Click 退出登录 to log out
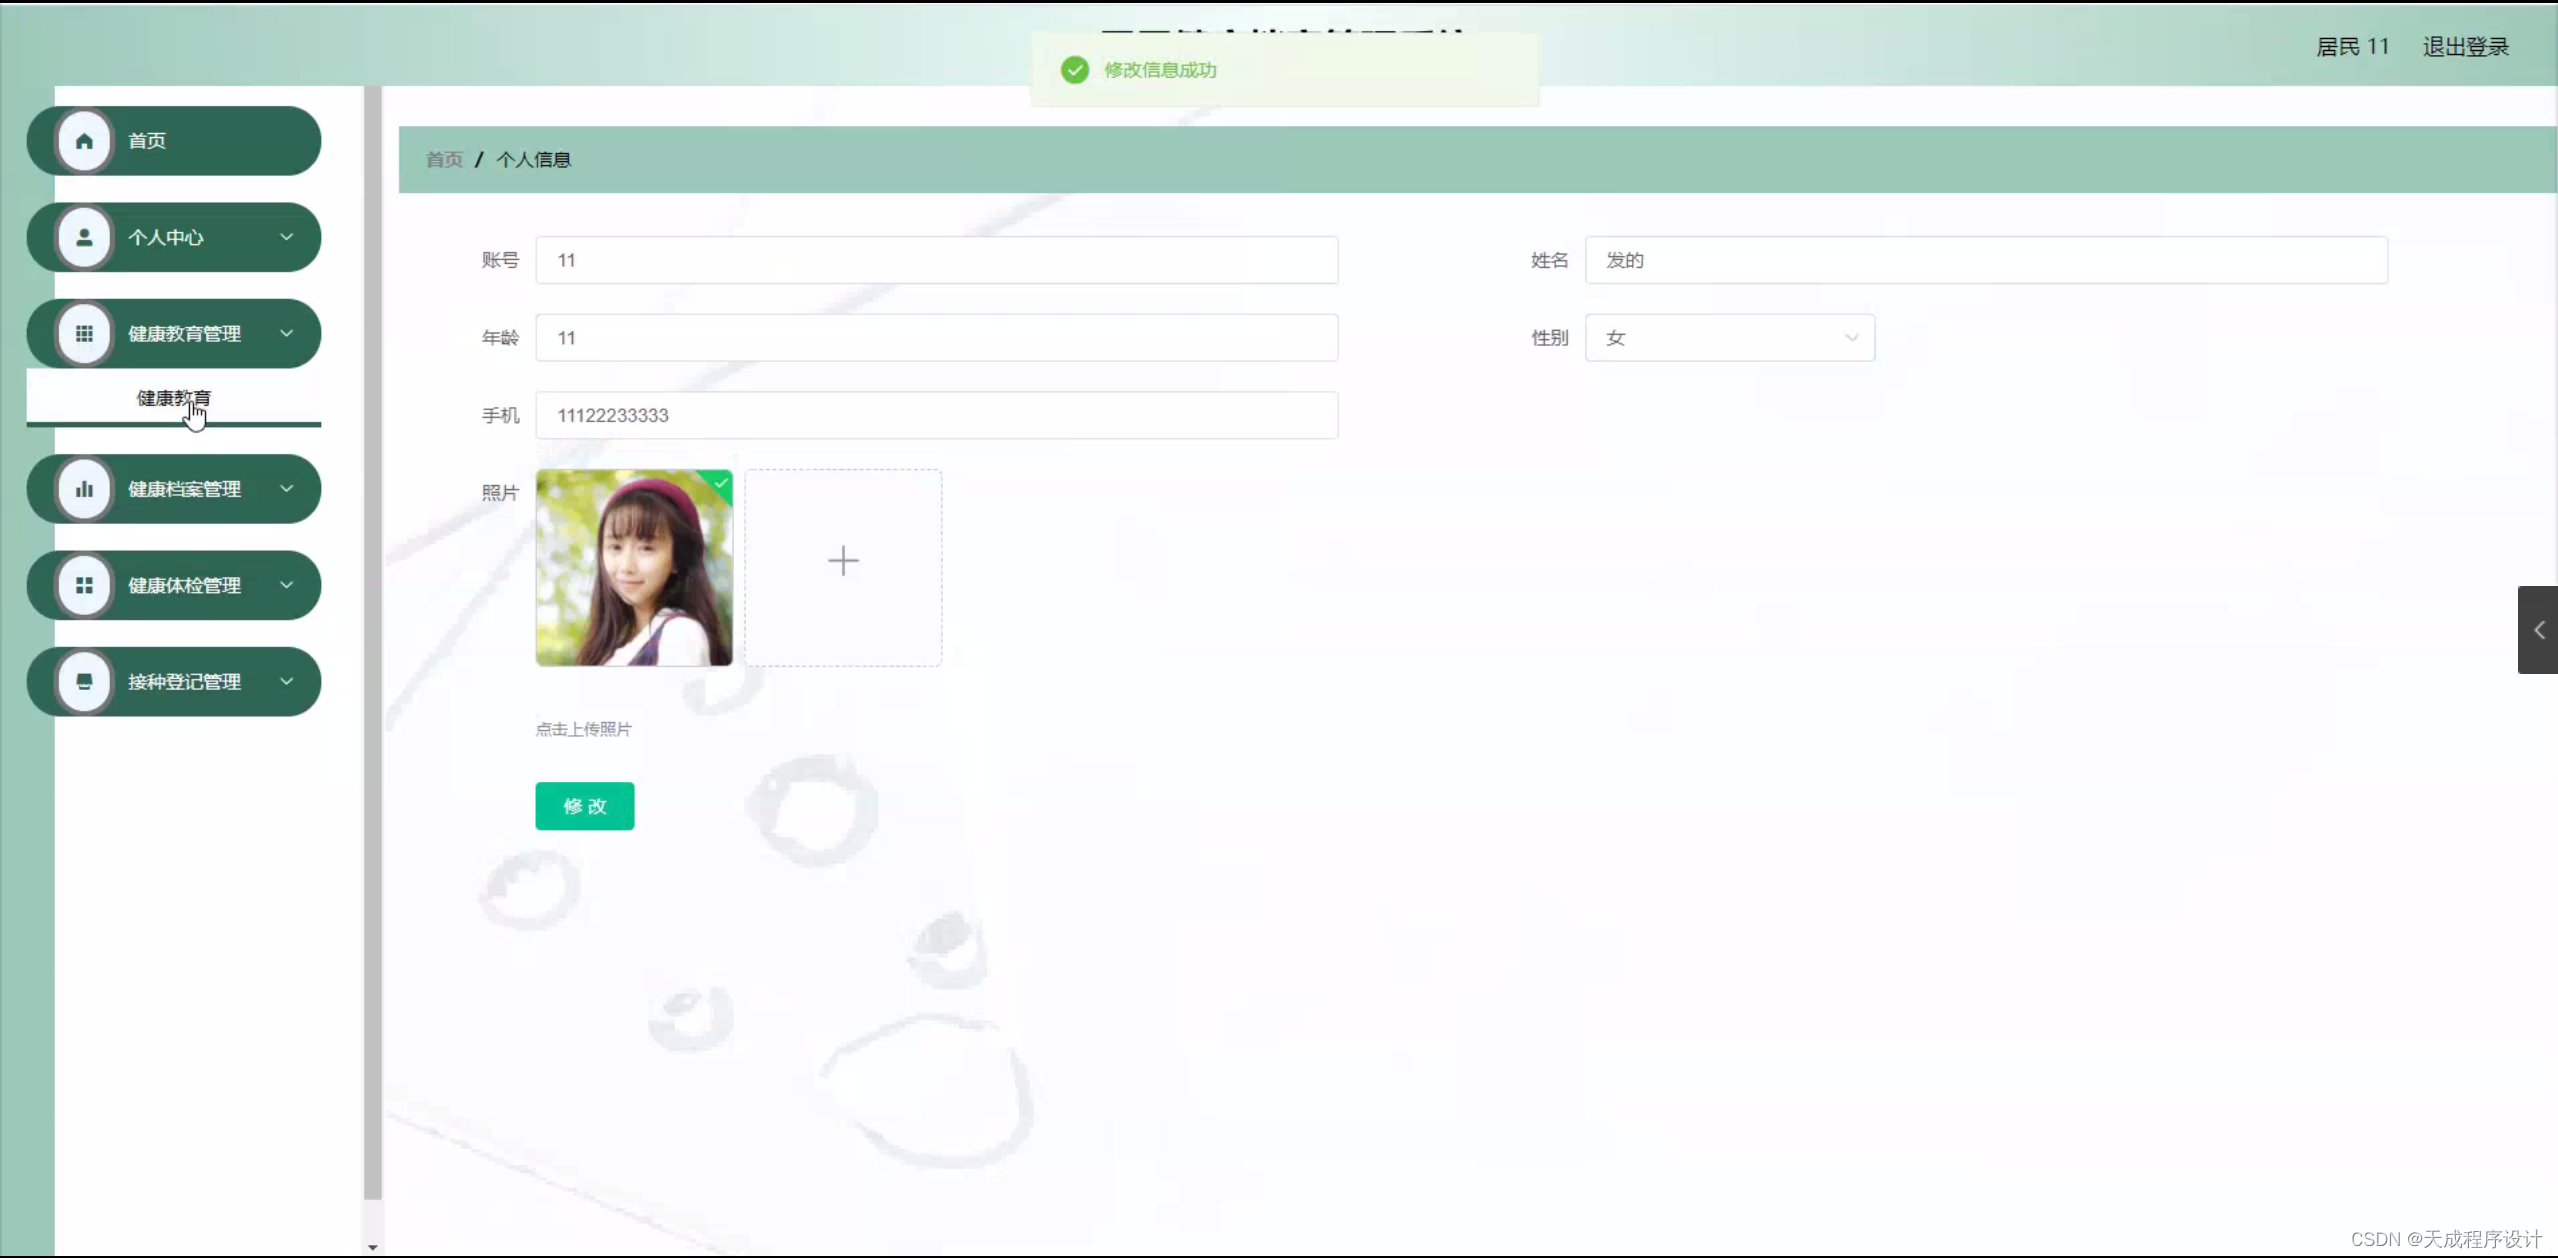Viewport: 2558px width, 1258px height. coord(2465,47)
